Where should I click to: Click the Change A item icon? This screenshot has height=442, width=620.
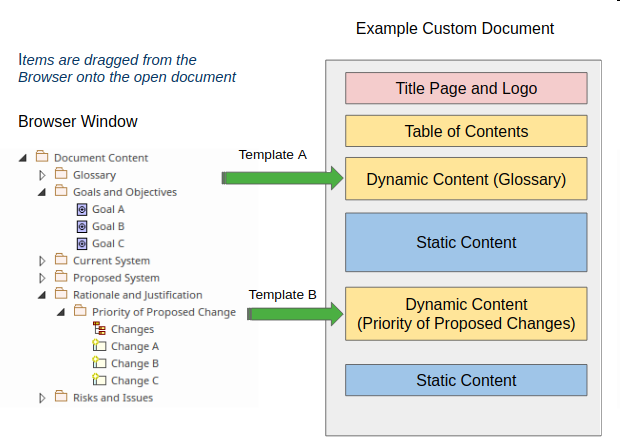pos(99,346)
